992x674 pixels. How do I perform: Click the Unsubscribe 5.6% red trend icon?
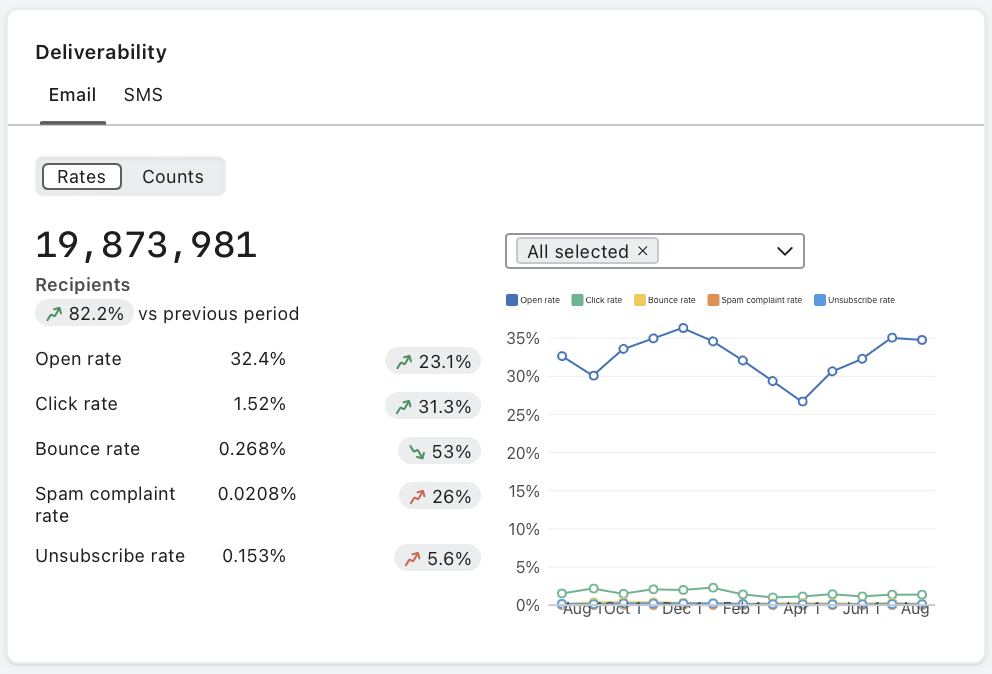pos(412,559)
